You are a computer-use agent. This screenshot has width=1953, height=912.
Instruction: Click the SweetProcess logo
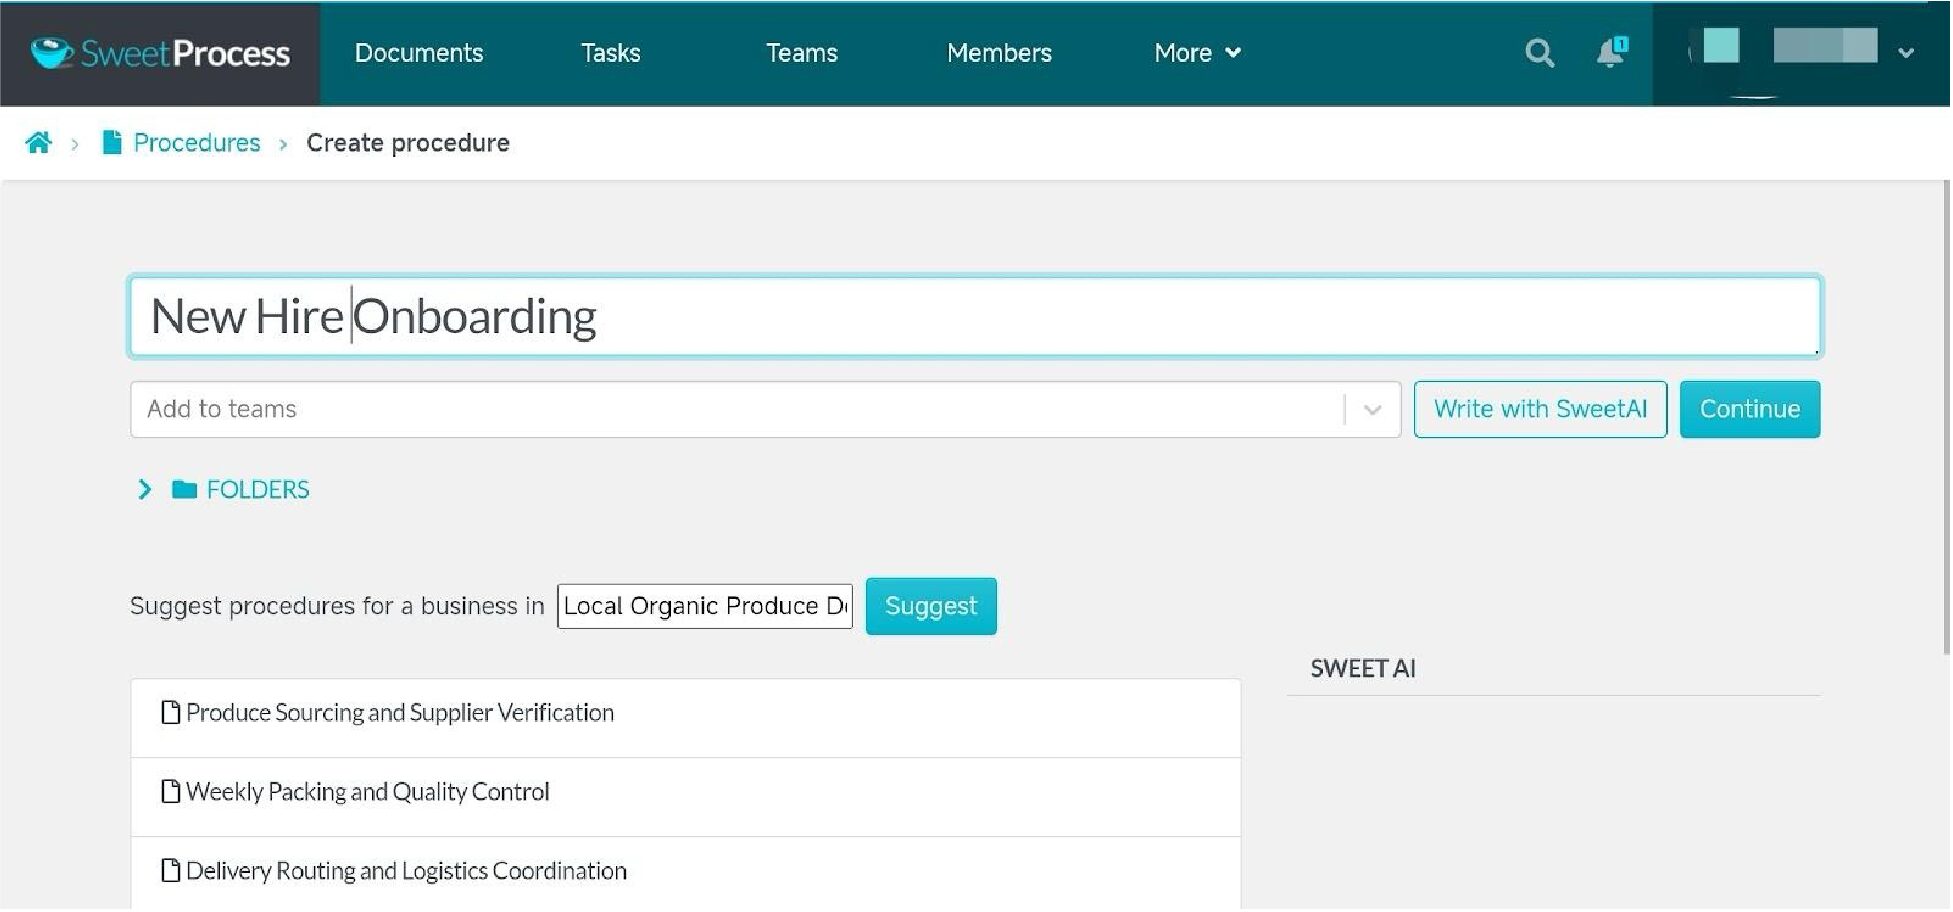point(160,53)
